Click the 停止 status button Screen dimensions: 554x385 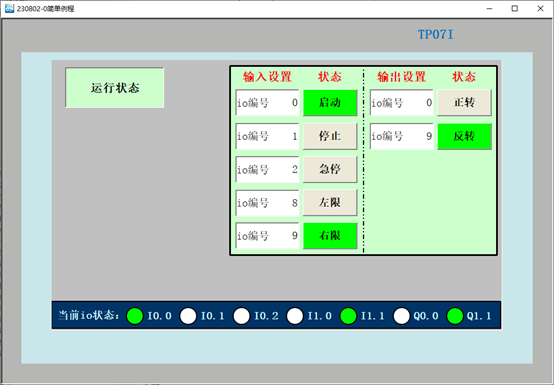tap(330, 136)
